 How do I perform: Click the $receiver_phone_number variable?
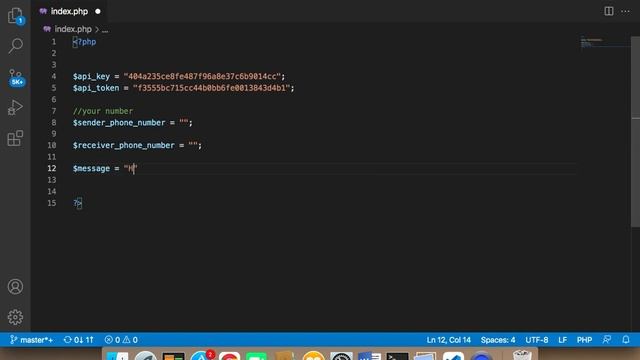[x=124, y=145]
